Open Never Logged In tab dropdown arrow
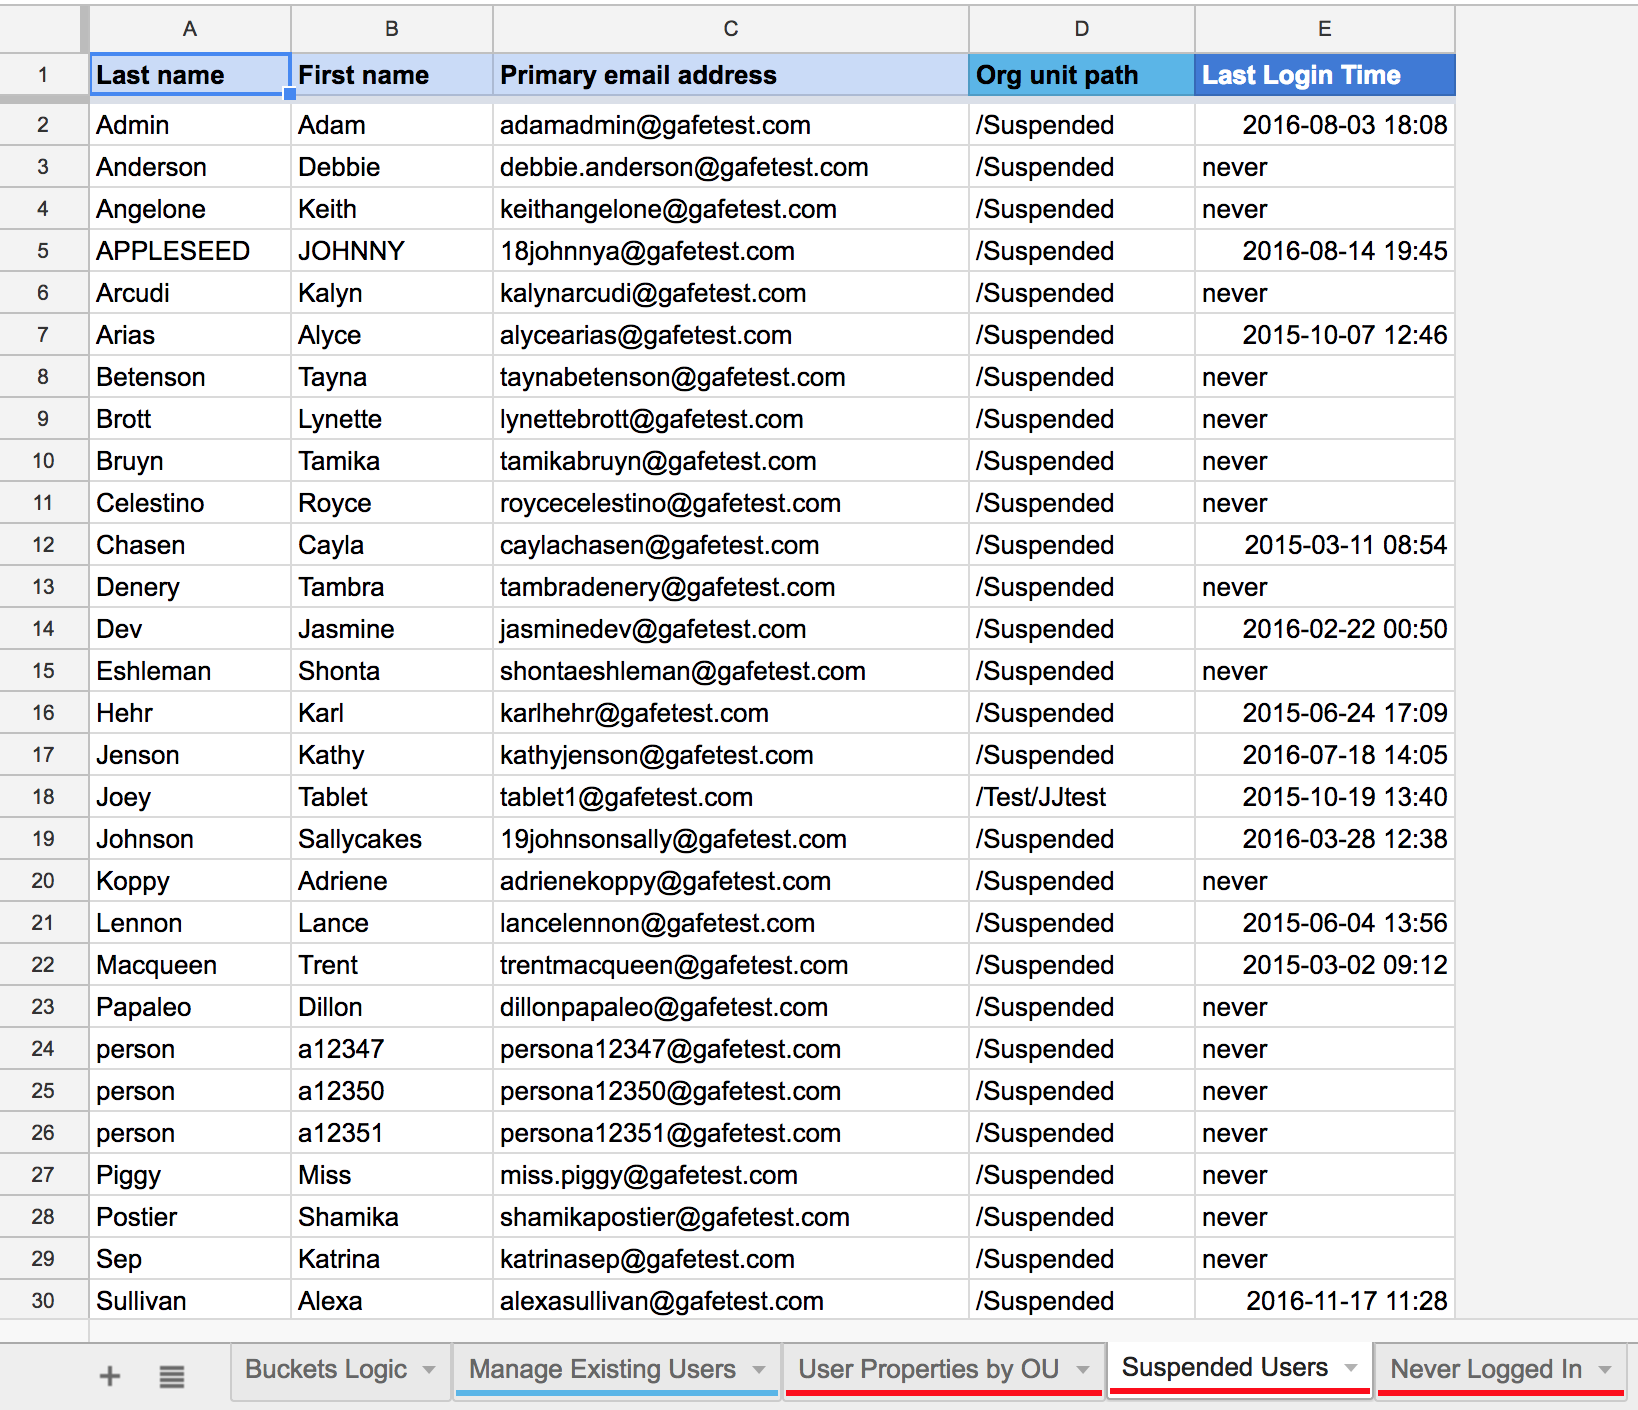1638x1410 pixels. tap(1605, 1369)
